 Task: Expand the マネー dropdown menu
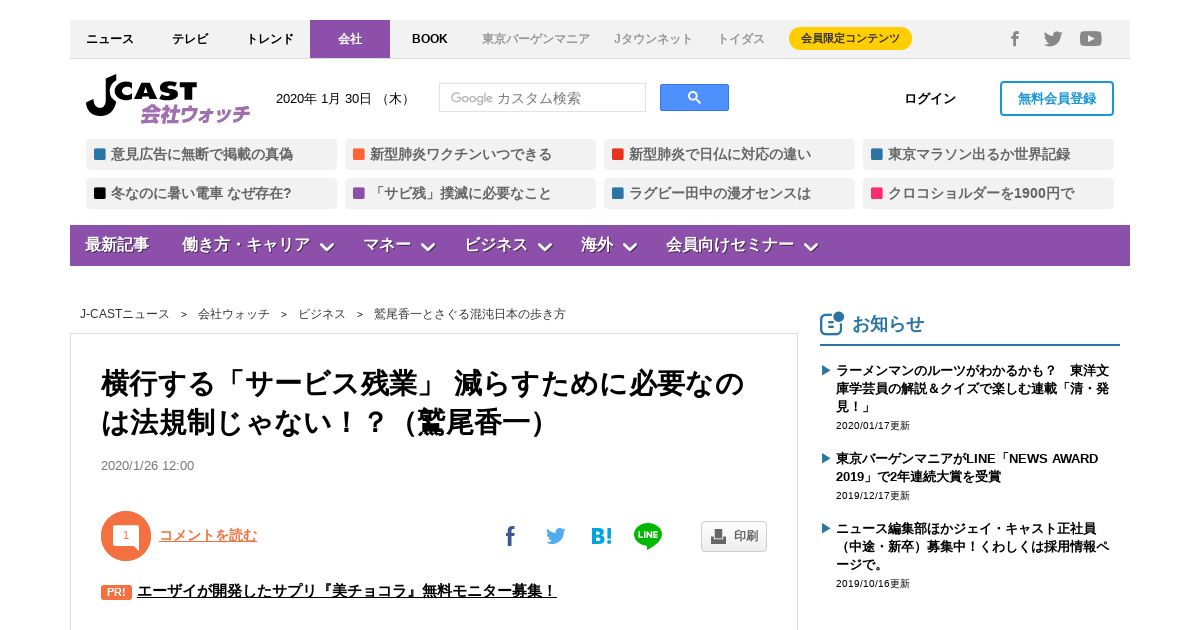[399, 245]
